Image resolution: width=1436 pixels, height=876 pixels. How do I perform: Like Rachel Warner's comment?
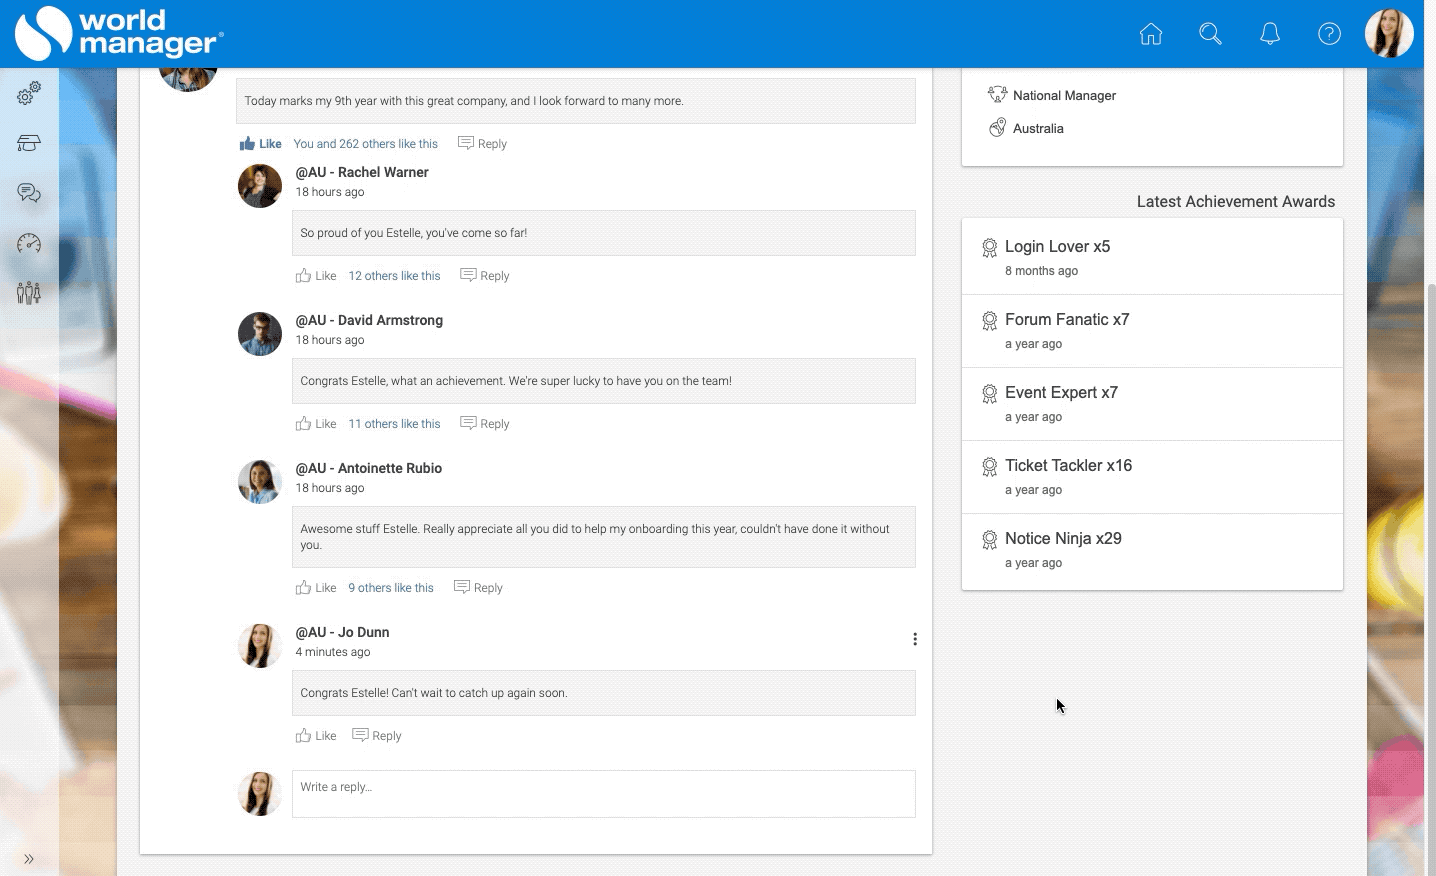(316, 276)
